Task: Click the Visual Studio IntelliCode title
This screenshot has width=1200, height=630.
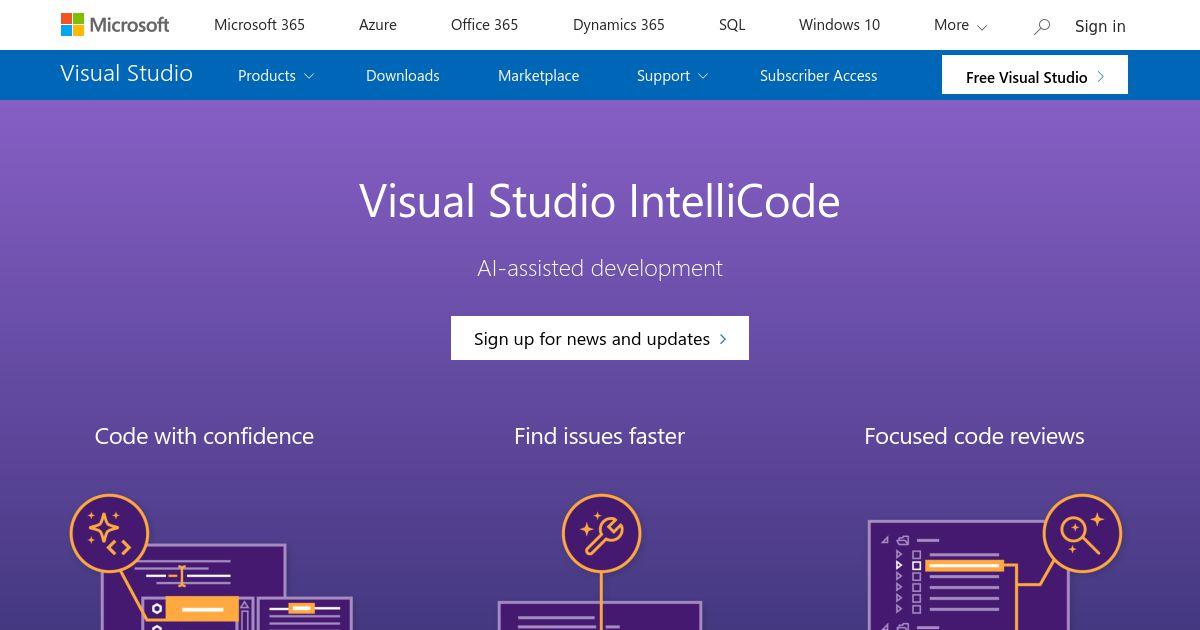Action: [600, 201]
